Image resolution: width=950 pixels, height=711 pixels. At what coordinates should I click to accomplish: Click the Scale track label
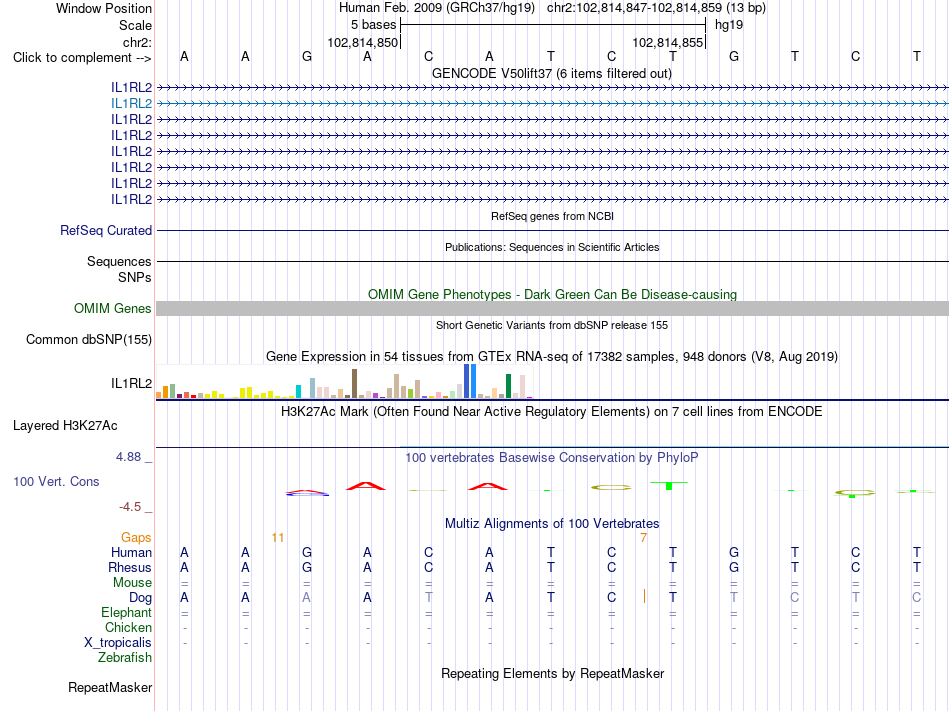(x=136, y=25)
